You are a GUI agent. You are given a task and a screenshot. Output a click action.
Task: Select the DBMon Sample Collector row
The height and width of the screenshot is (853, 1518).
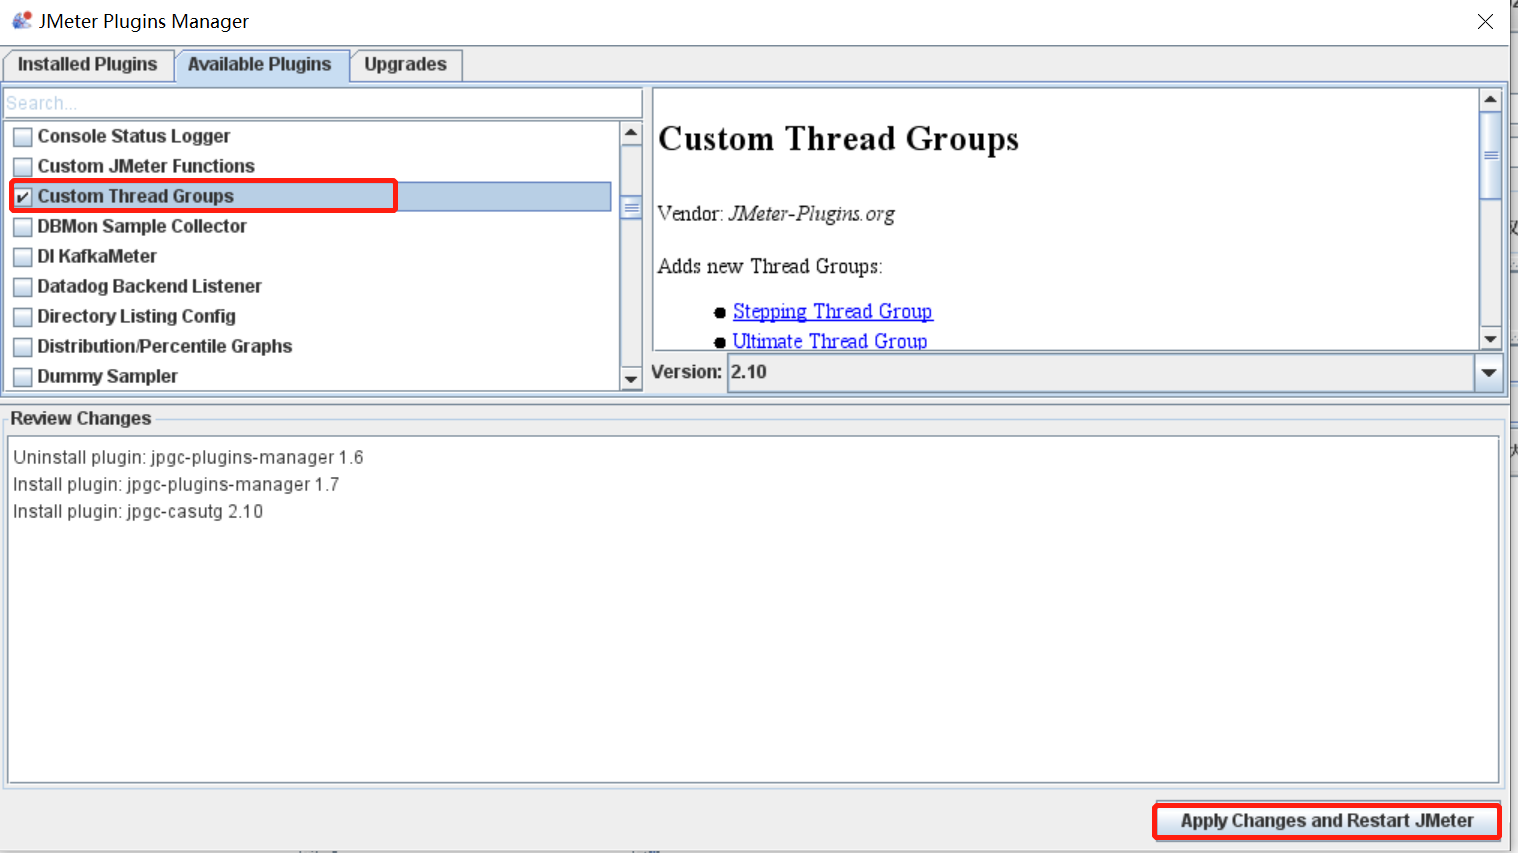(311, 226)
